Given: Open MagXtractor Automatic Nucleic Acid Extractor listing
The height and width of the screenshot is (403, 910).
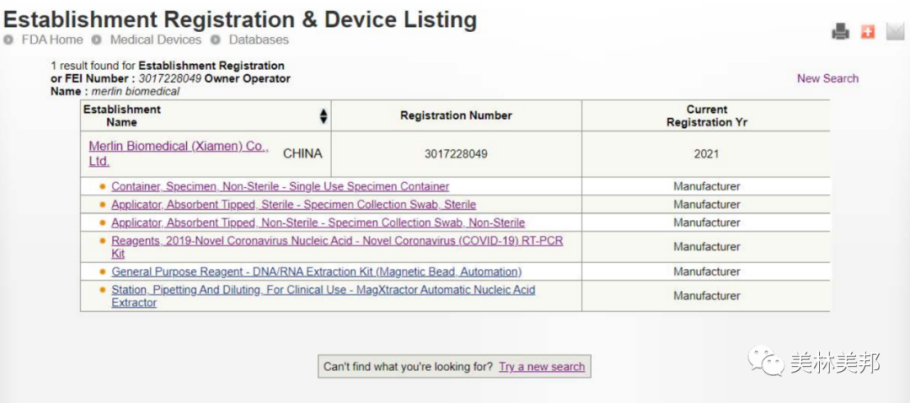Looking at the screenshot, I should click(x=323, y=290).
